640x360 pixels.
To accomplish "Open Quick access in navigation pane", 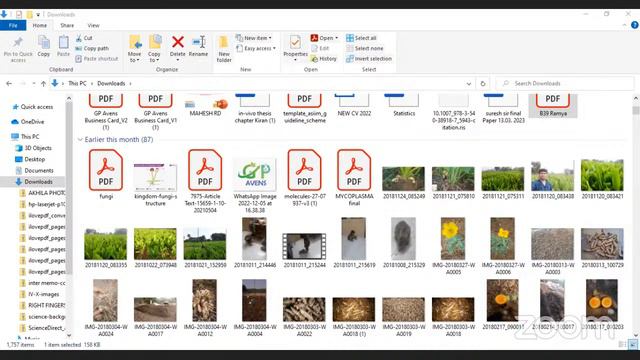I will point(37,107).
